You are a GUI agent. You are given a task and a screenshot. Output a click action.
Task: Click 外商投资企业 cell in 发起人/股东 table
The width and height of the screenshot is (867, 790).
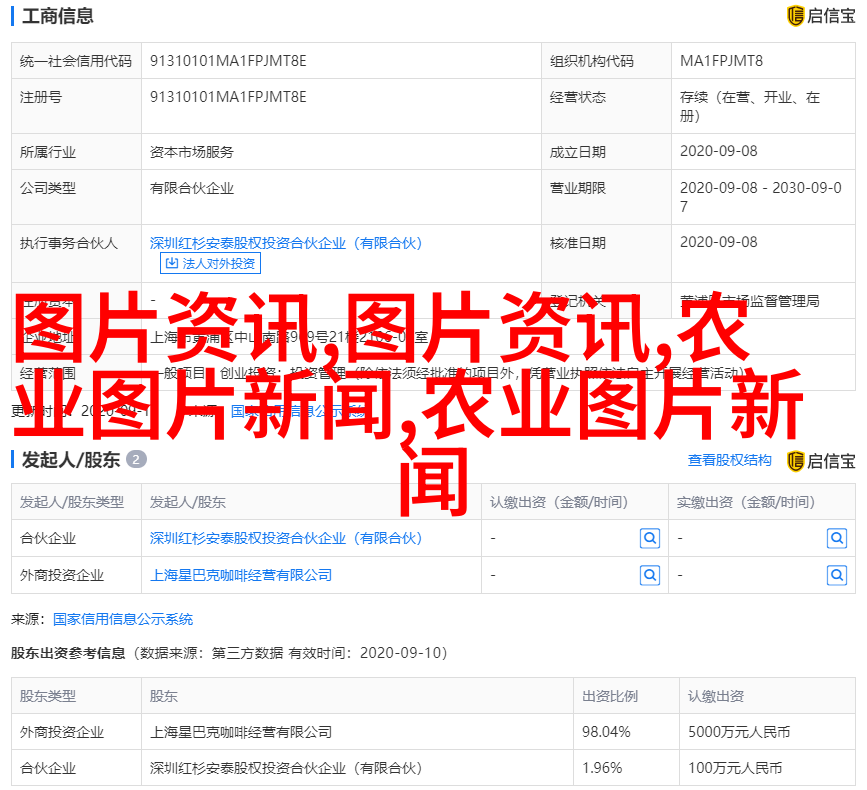76,576
